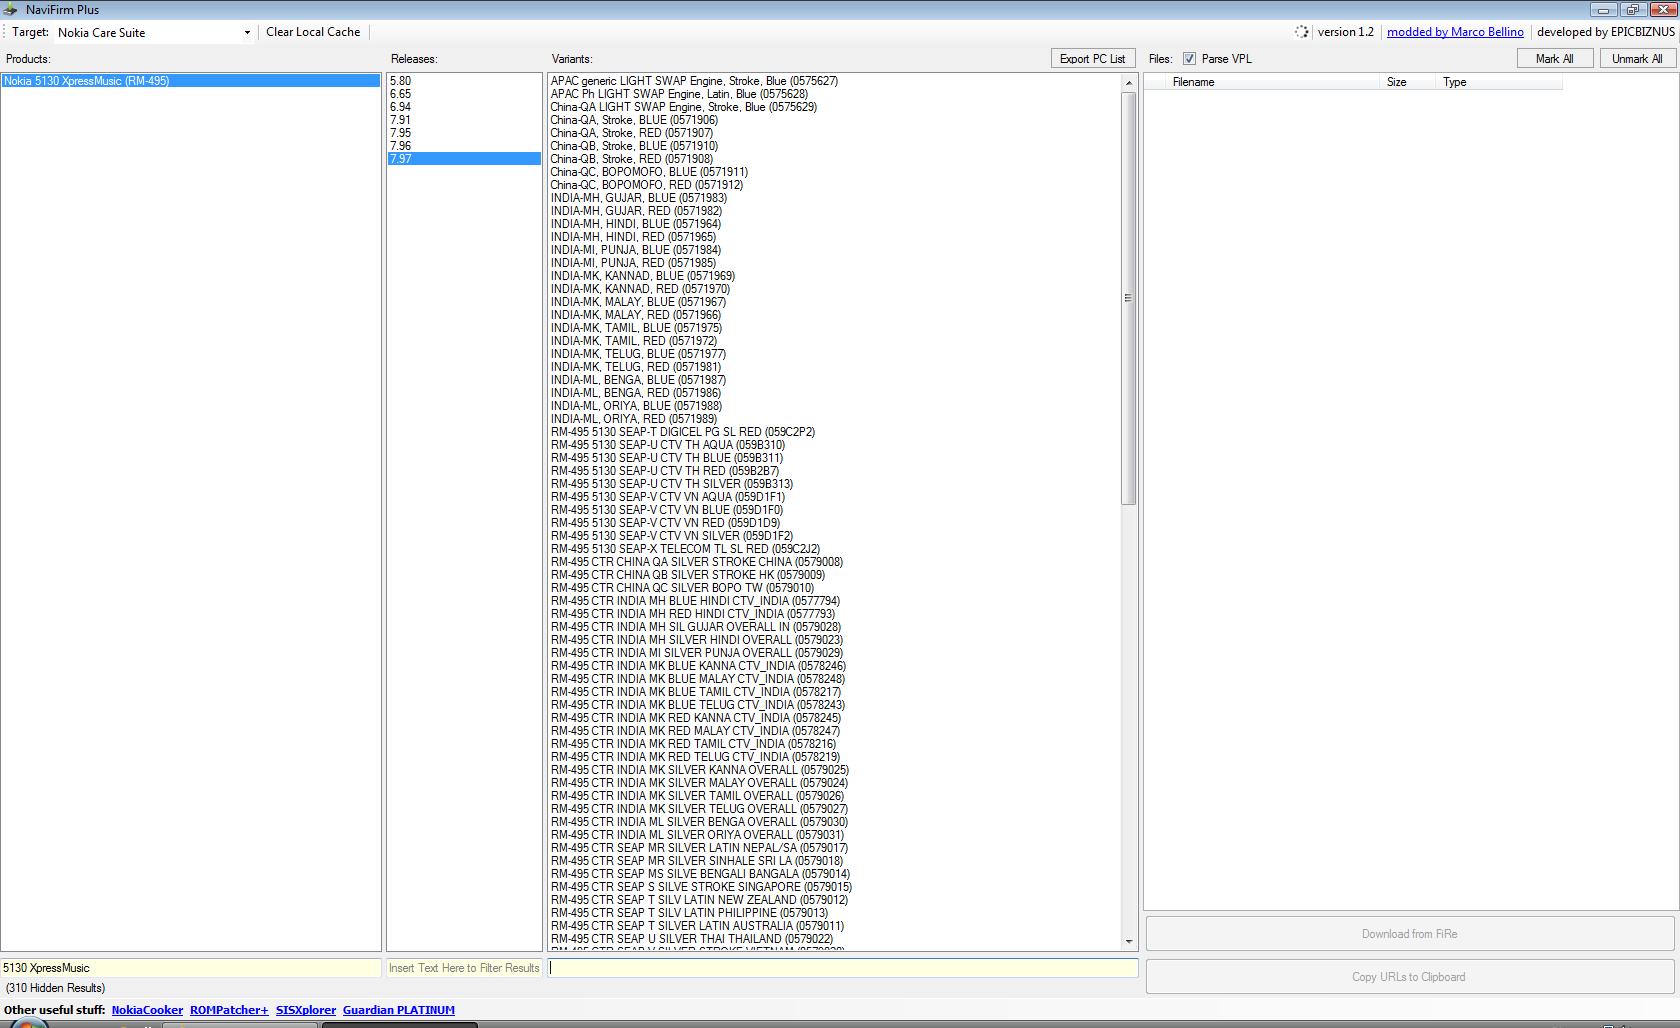This screenshot has width=1680, height=1028.
Task: Open the Target dropdown showing Nokia Care Suite
Action: pos(153,32)
